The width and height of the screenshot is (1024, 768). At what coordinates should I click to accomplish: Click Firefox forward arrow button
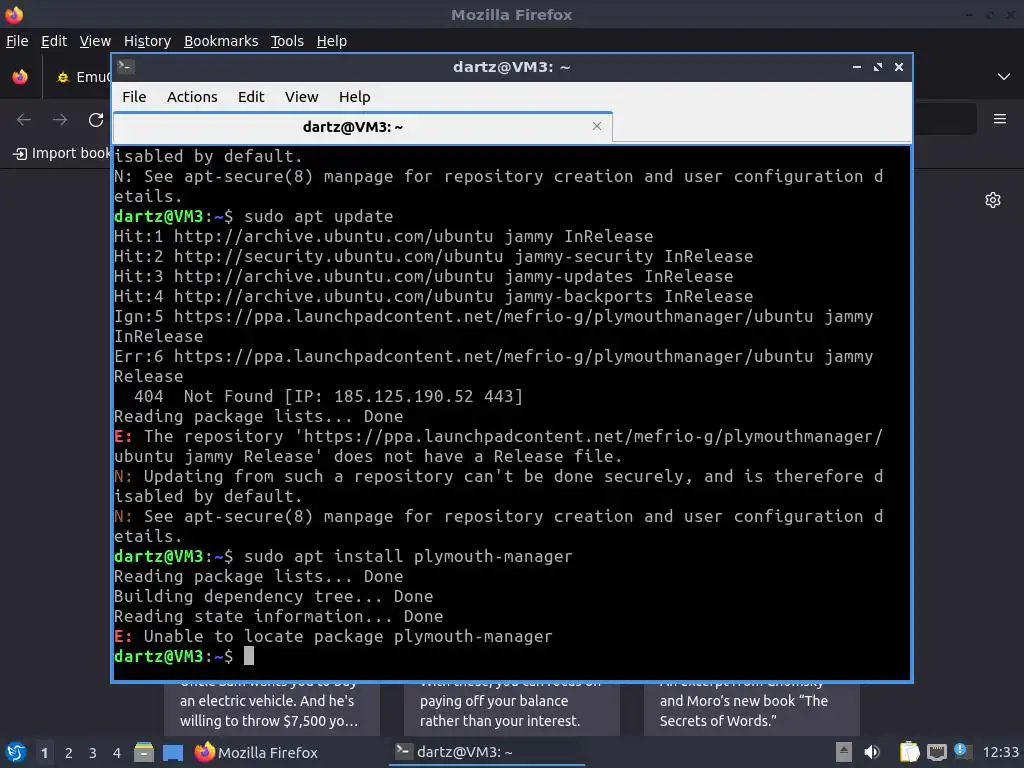[60, 120]
